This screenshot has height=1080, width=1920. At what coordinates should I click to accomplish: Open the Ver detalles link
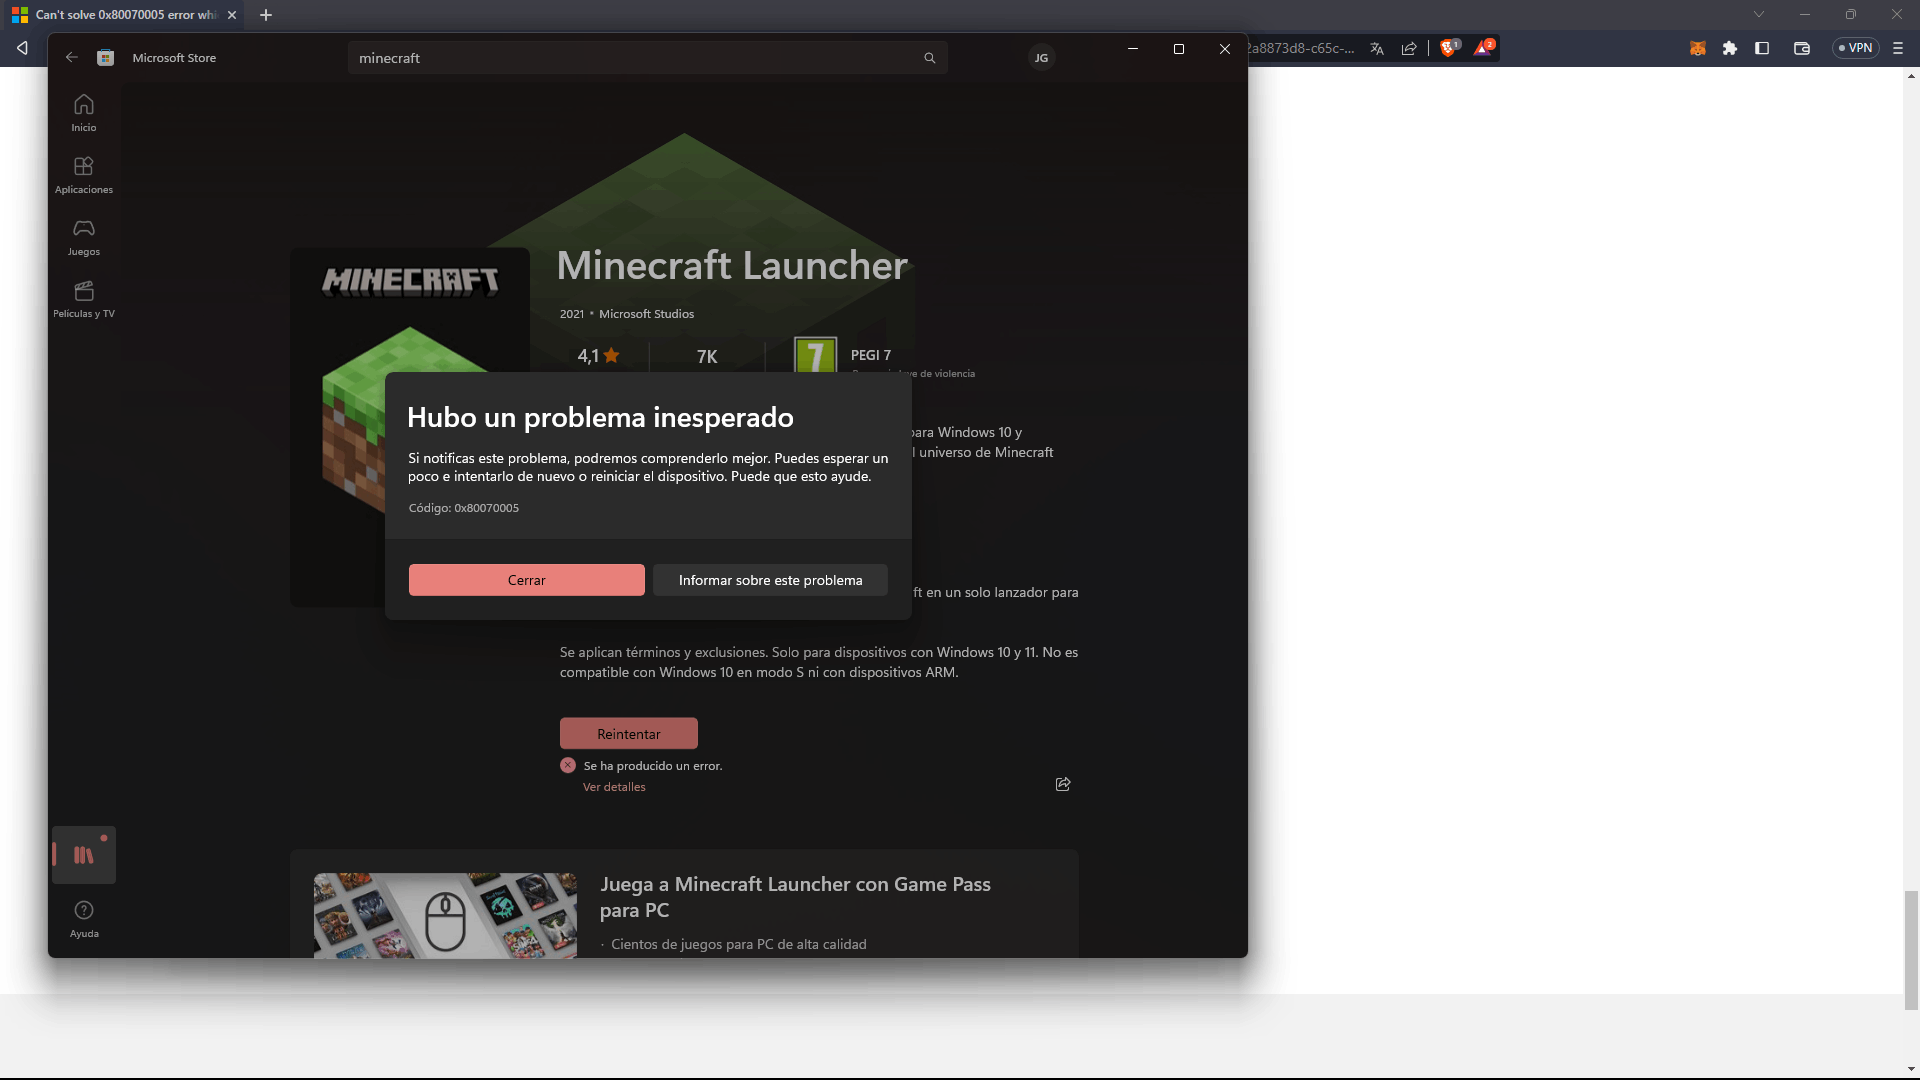pos(614,787)
